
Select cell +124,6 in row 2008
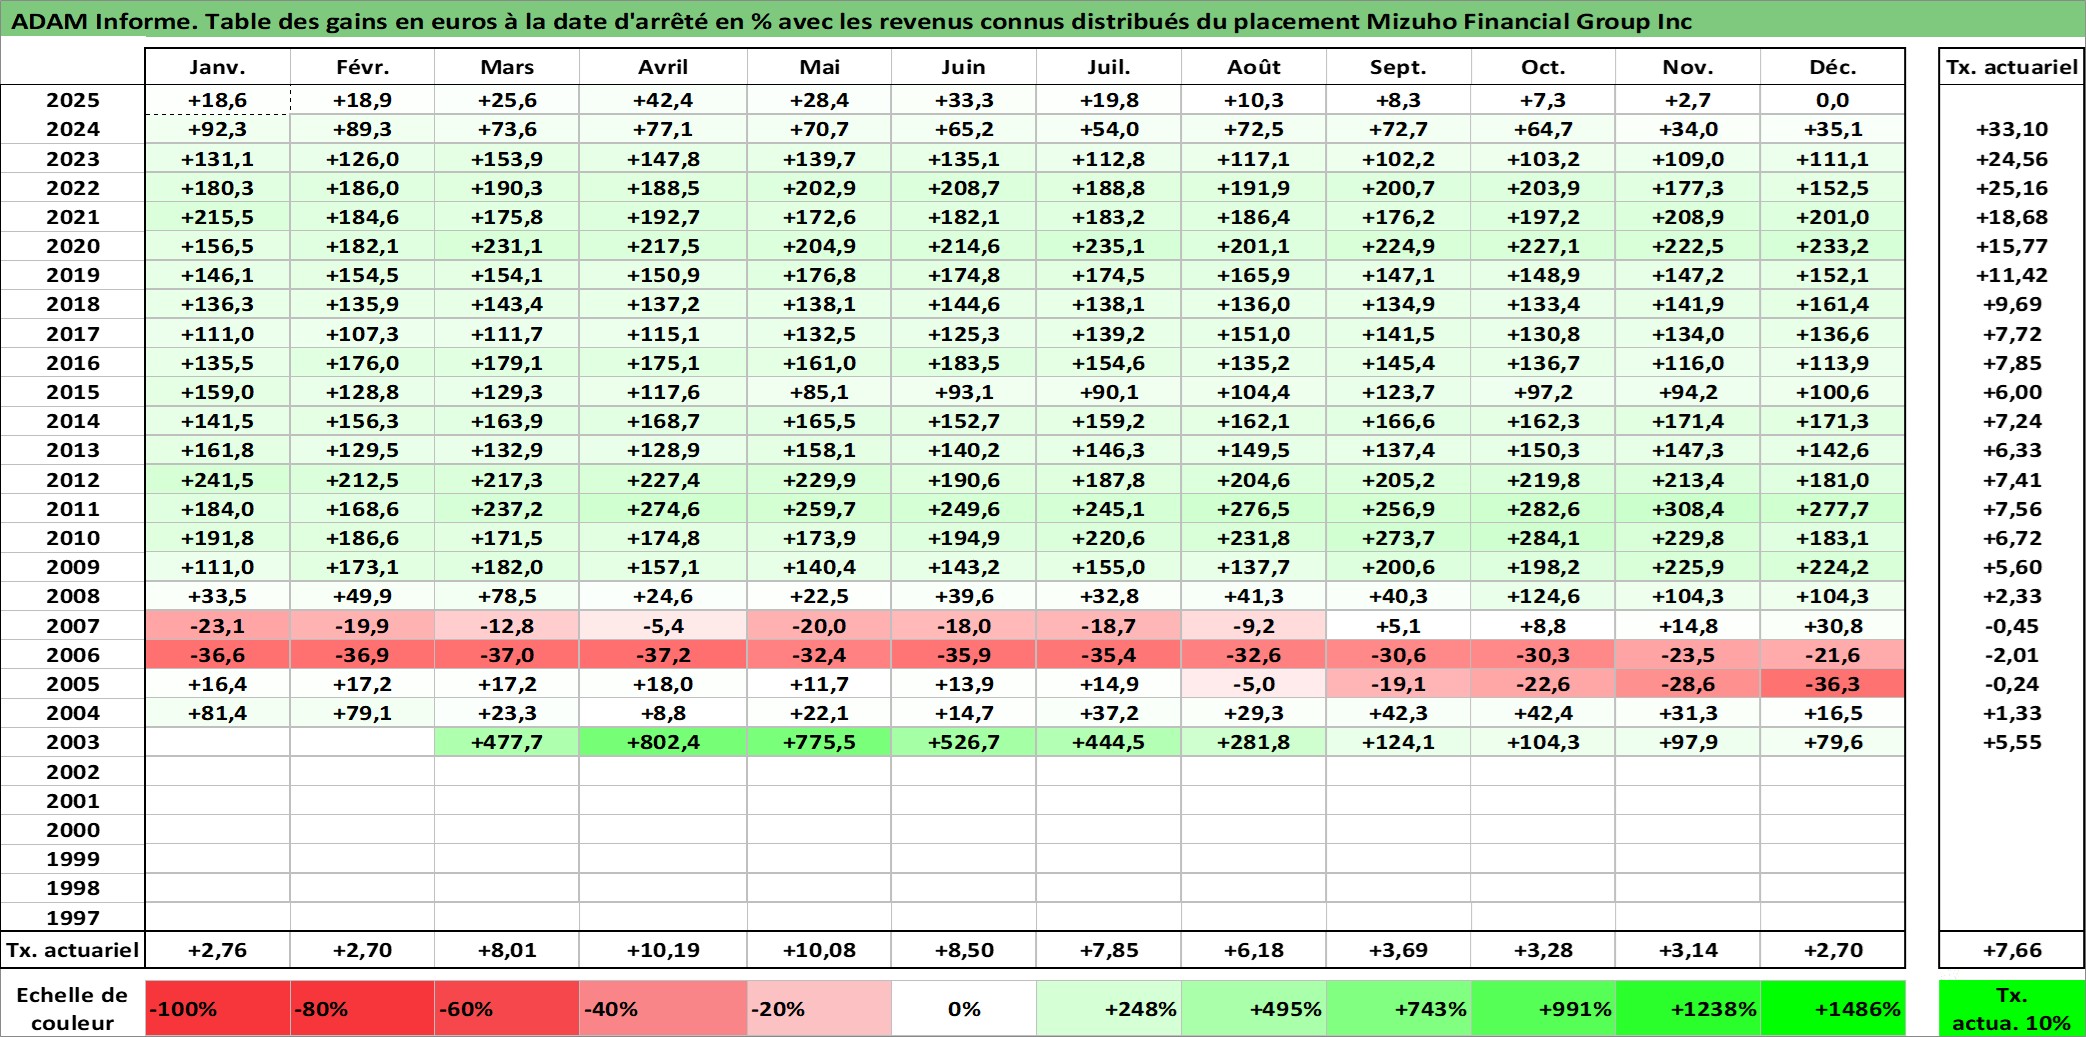1543,596
